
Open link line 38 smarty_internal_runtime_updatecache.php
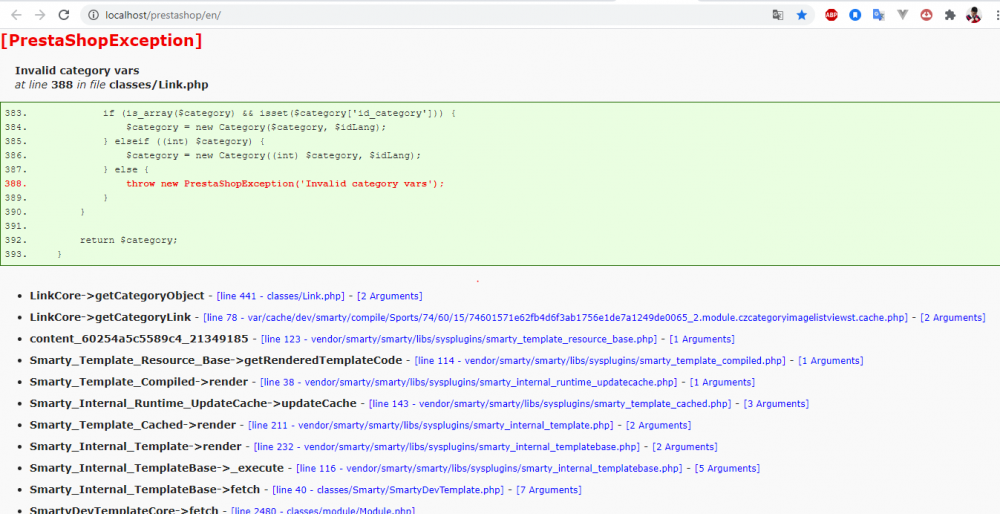pyautogui.click(x=468, y=383)
